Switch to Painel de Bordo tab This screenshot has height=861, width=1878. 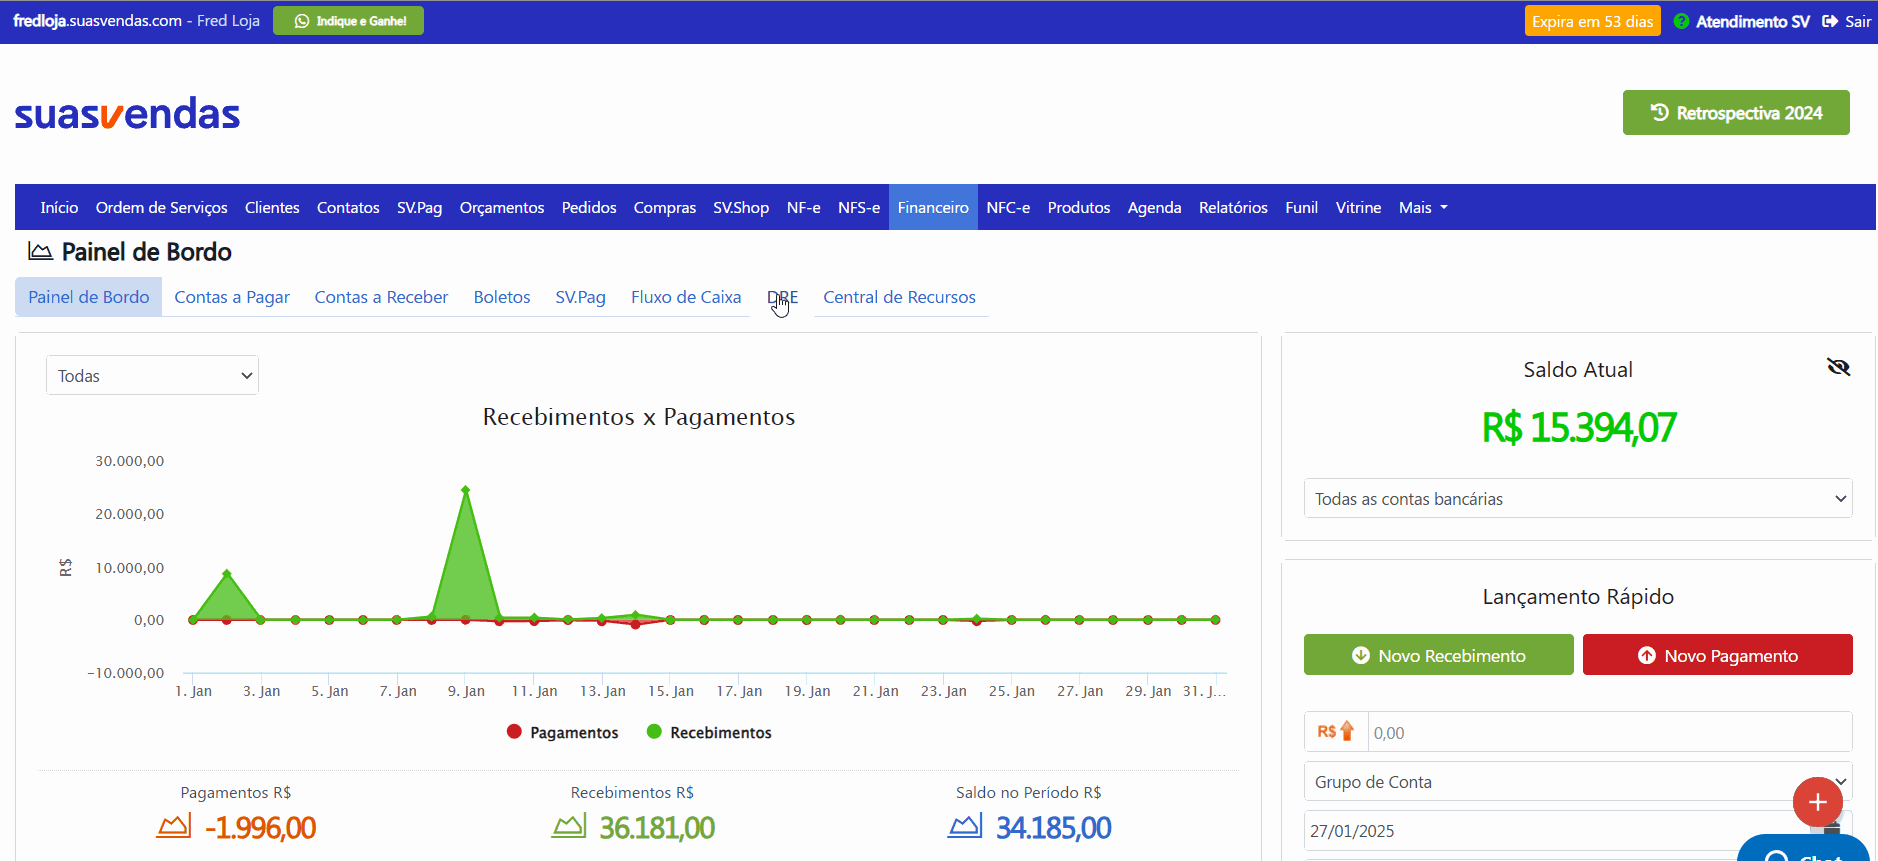pos(89,297)
